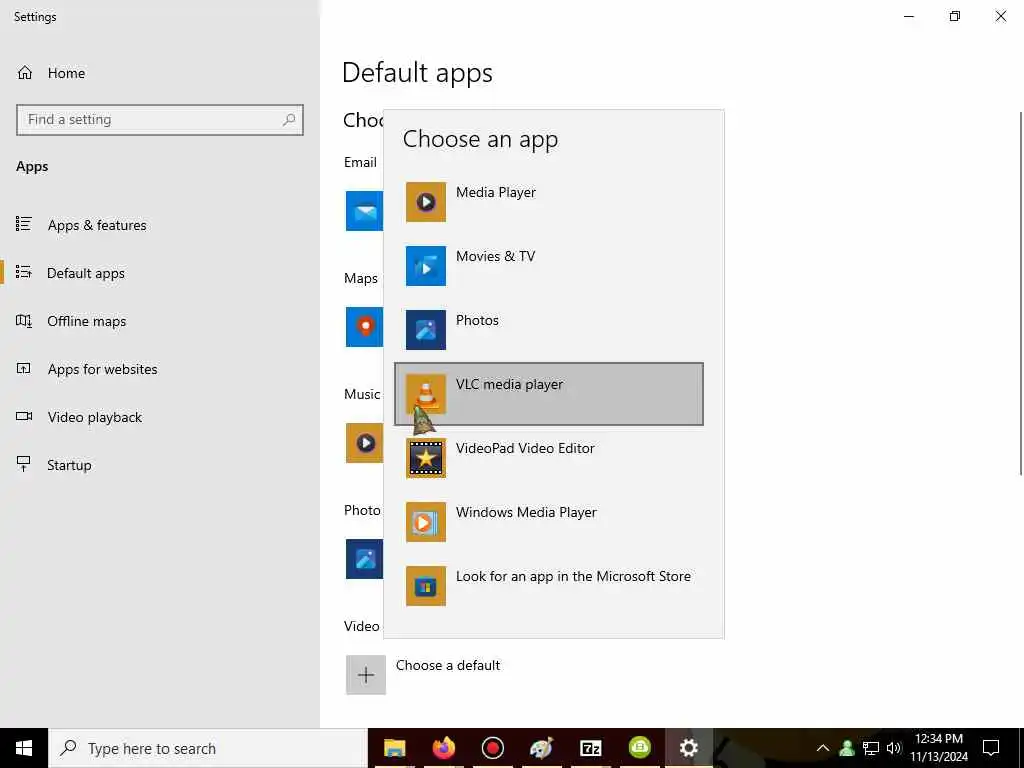Screen dimensions: 1024x768
Task: Pick VideoPad Video Editor from list
Action: pos(549,458)
